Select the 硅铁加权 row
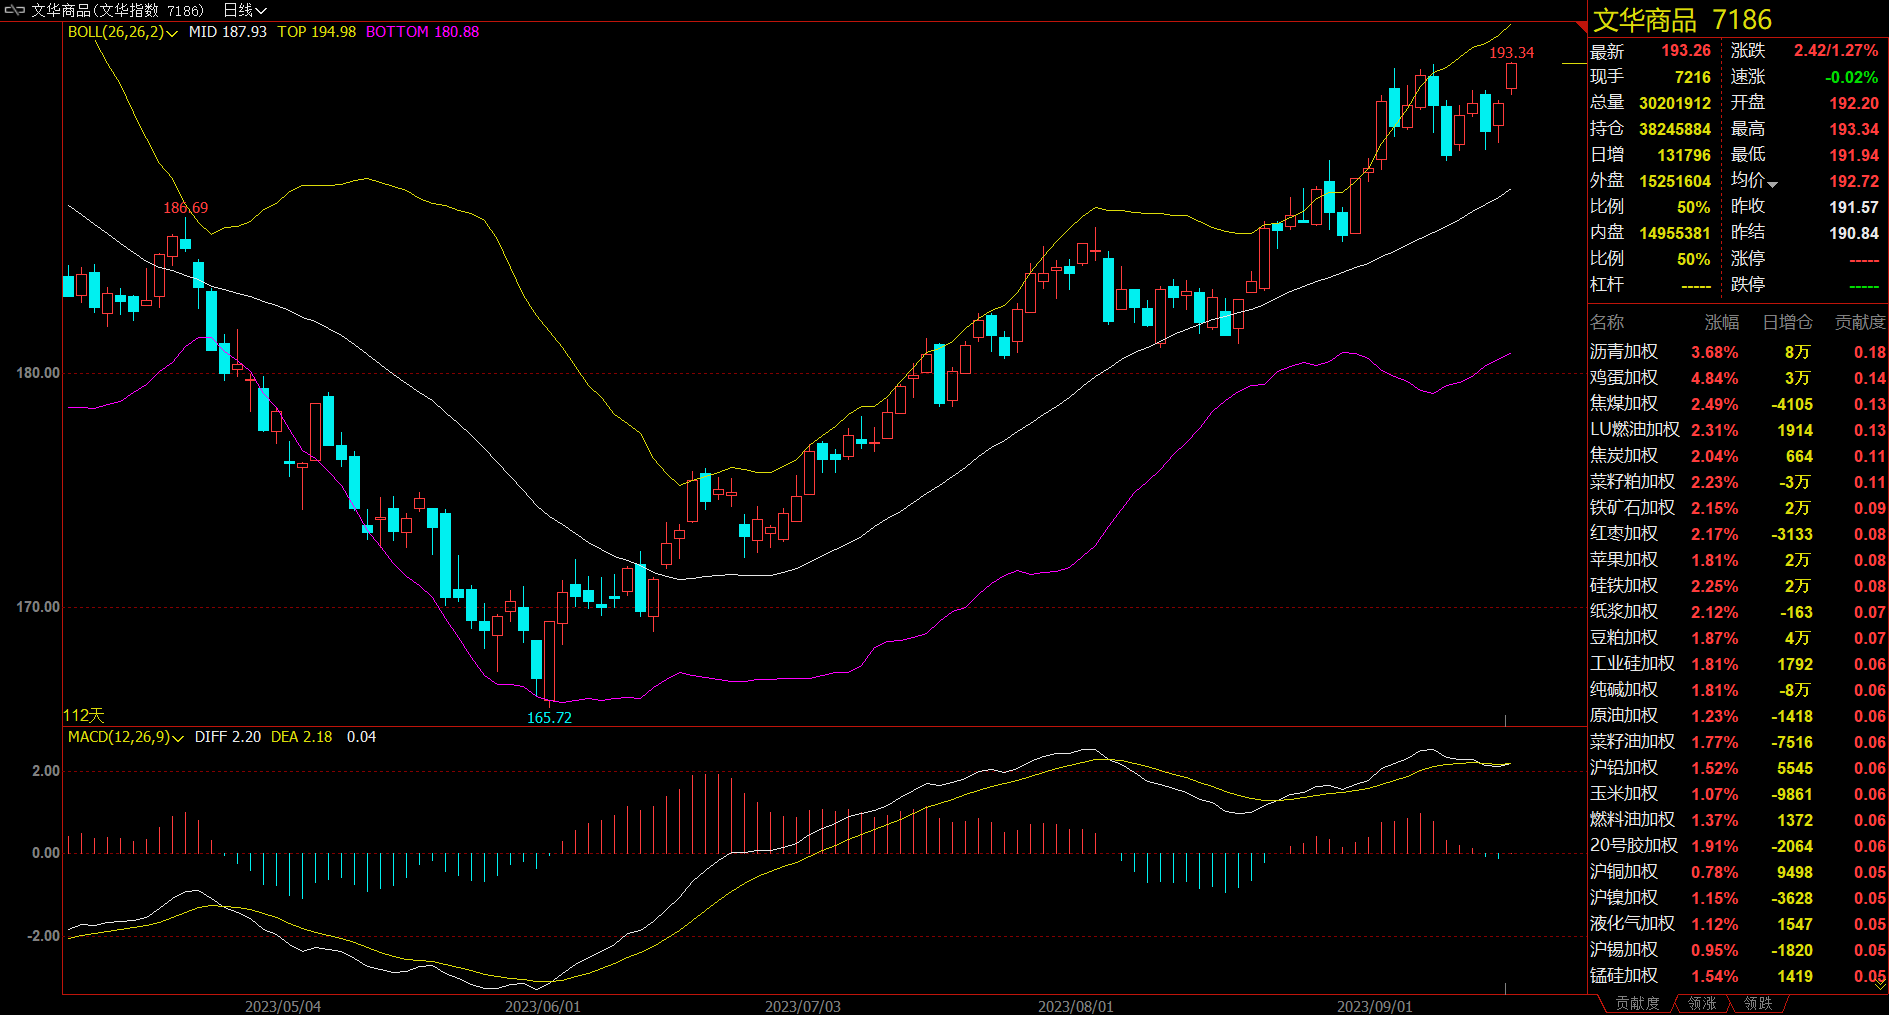The height and width of the screenshot is (1015, 1889). tap(1738, 586)
